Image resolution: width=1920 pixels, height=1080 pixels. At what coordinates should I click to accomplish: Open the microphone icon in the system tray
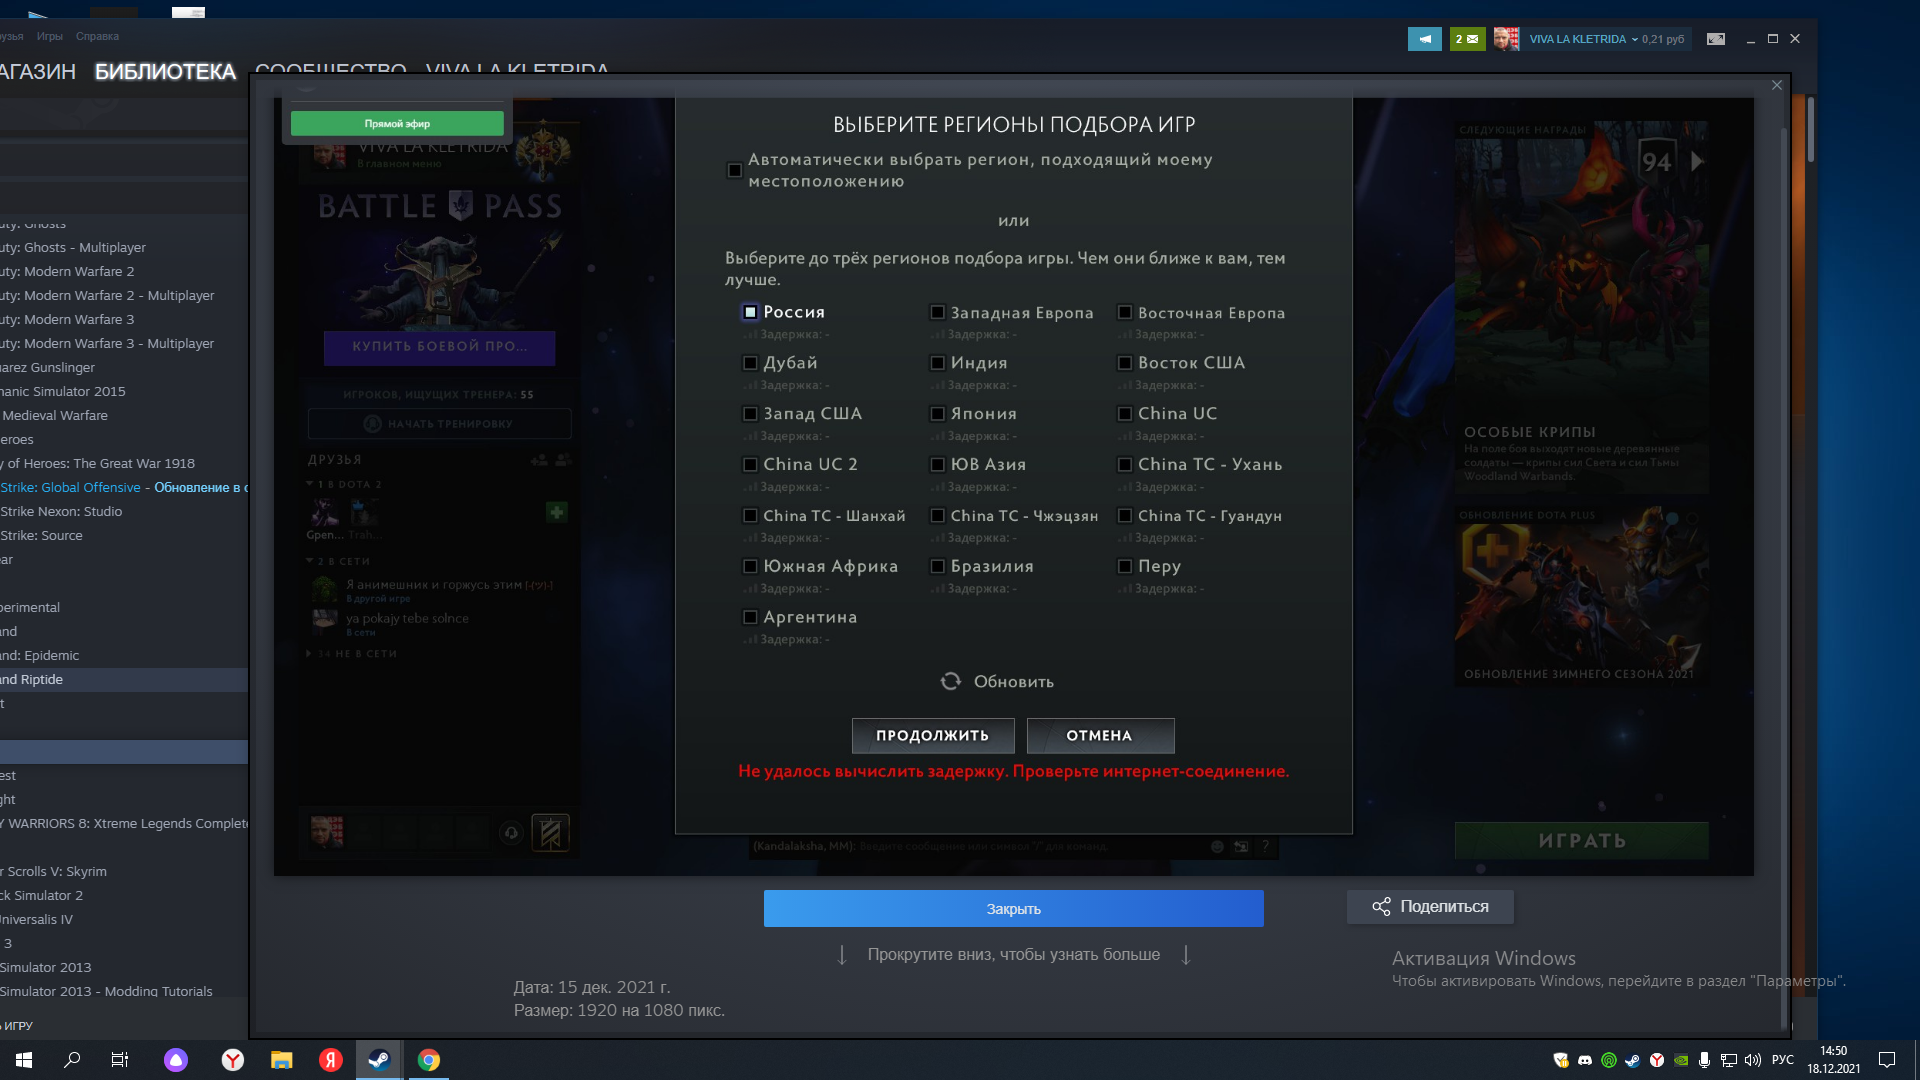tap(1704, 1060)
